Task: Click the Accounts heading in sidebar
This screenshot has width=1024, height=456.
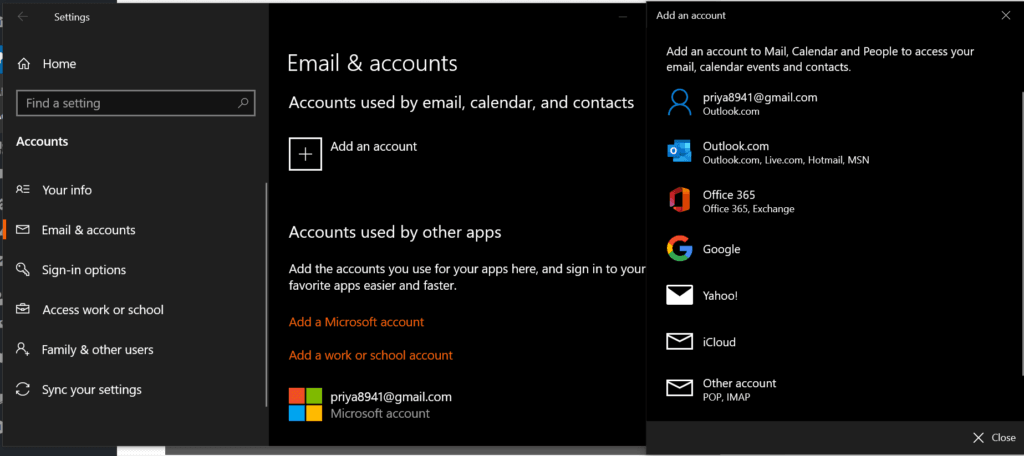Action: click(42, 141)
